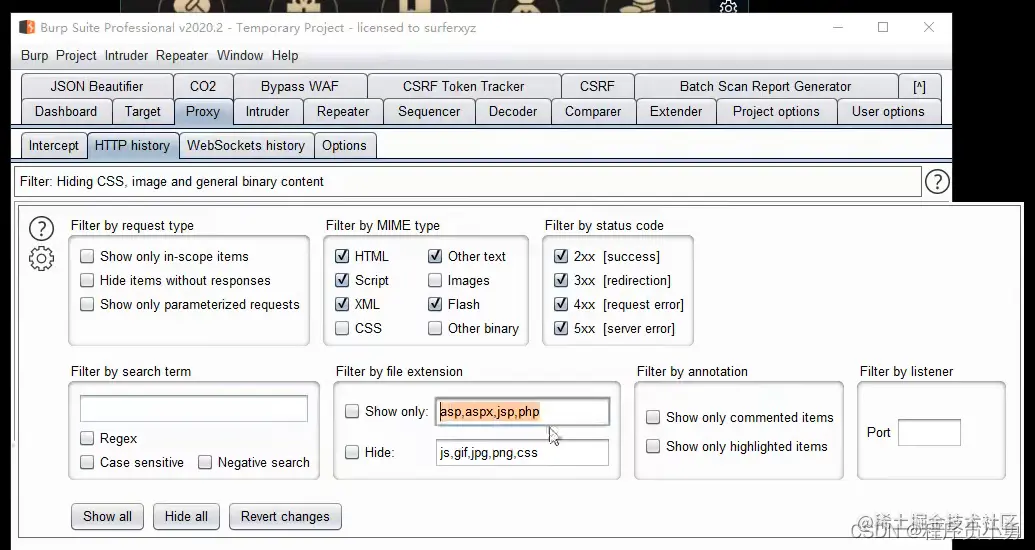Enable Other binary MIME type

tap(435, 328)
